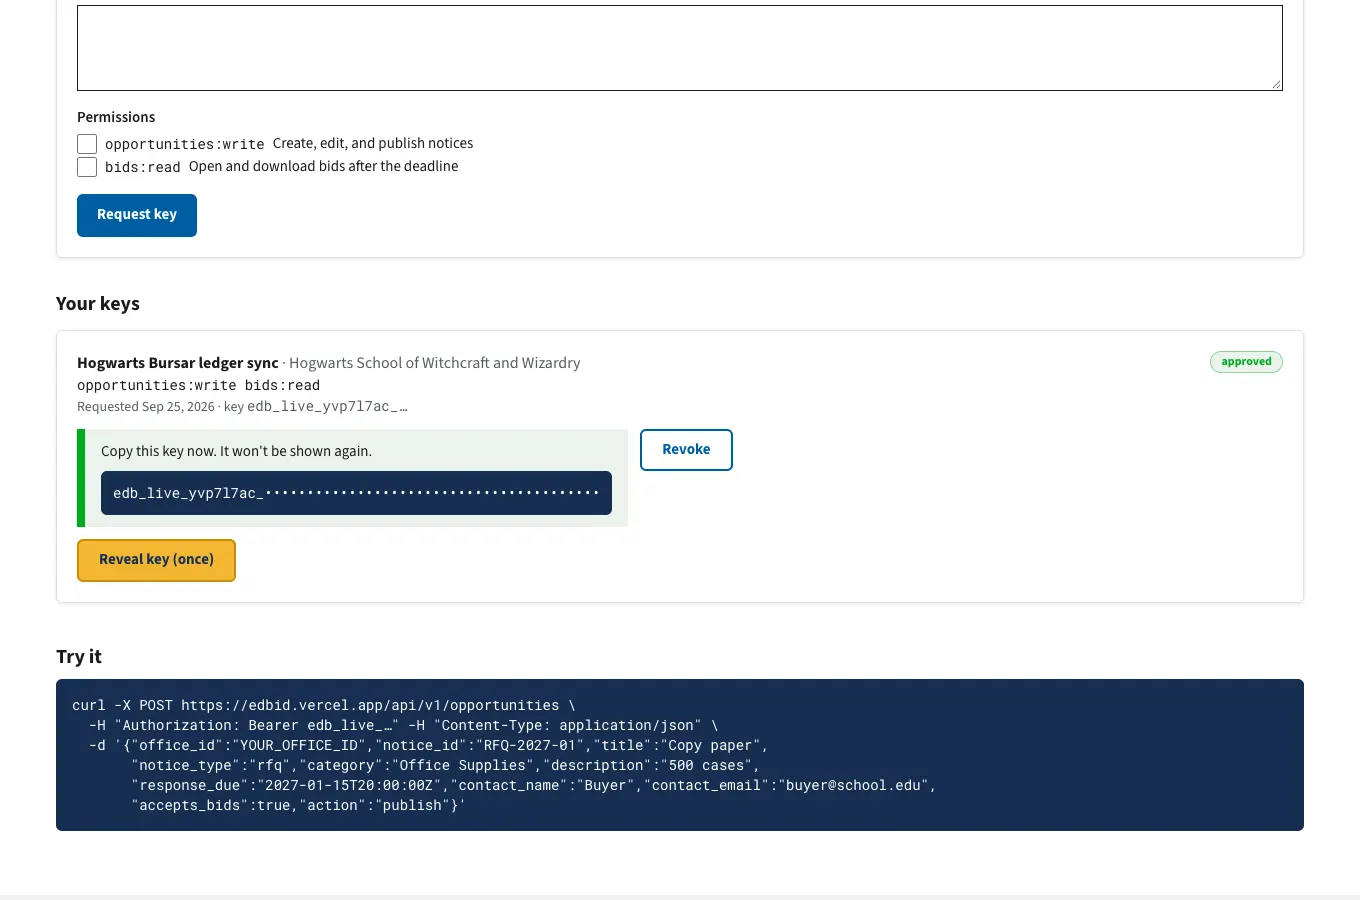
Task: Click the Hogwarts Bursar ledger sync title
Action: [x=178, y=363]
